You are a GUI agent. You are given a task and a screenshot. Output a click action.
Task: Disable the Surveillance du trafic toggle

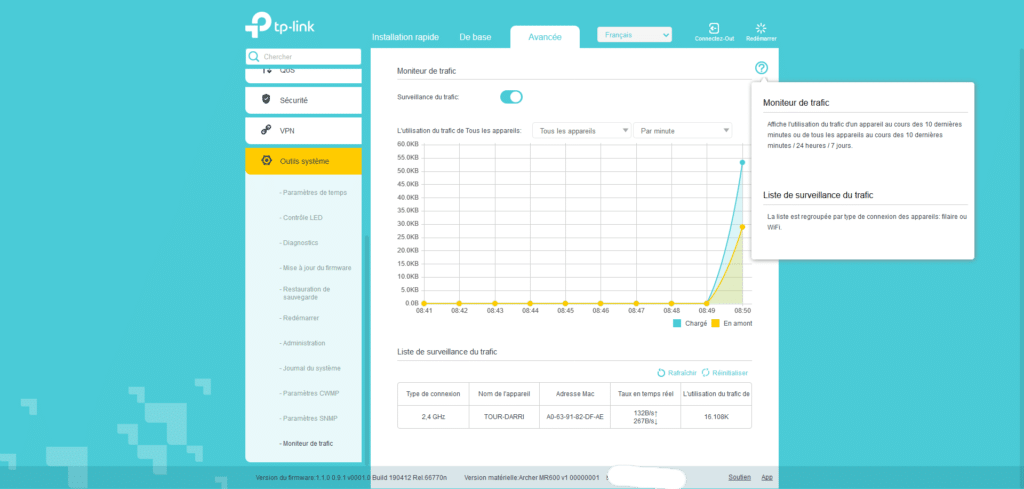pos(511,97)
